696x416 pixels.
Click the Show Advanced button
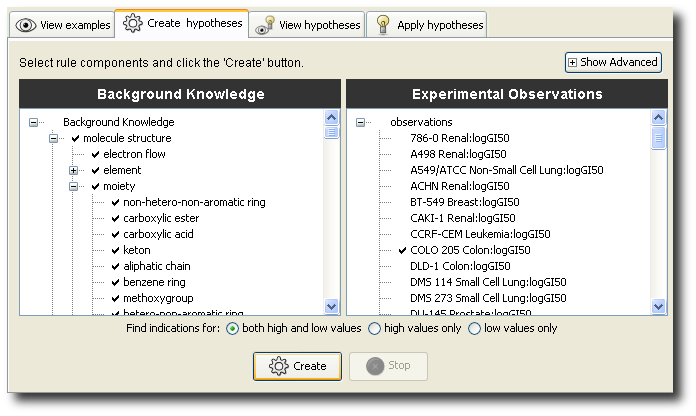(x=613, y=62)
